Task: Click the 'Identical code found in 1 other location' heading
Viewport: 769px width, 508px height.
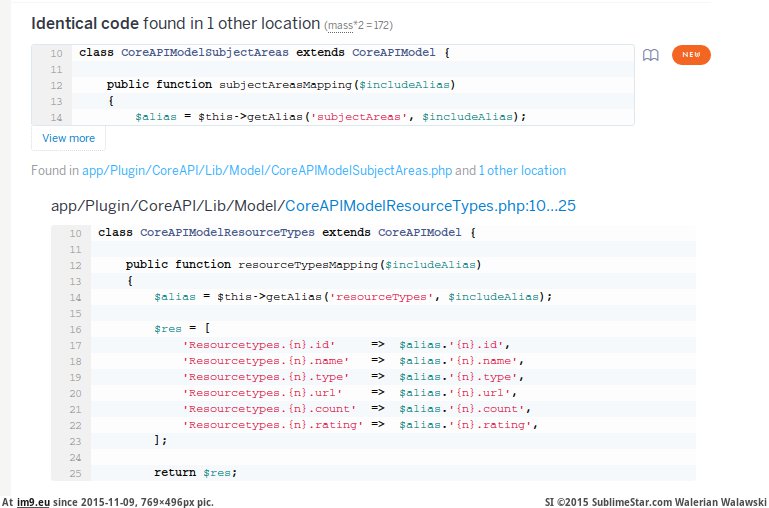Action: tap(176, 24)
